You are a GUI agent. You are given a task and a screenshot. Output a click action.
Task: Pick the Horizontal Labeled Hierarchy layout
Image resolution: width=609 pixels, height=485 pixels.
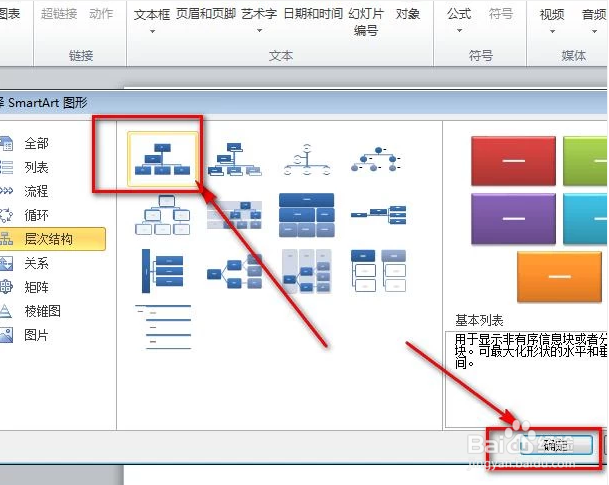(307, 271)
